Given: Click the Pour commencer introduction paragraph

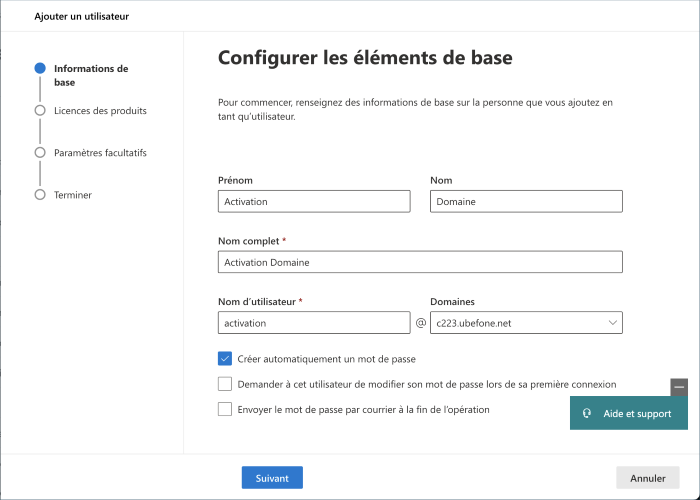Looking at the screenshot, I should coord(415,109).
